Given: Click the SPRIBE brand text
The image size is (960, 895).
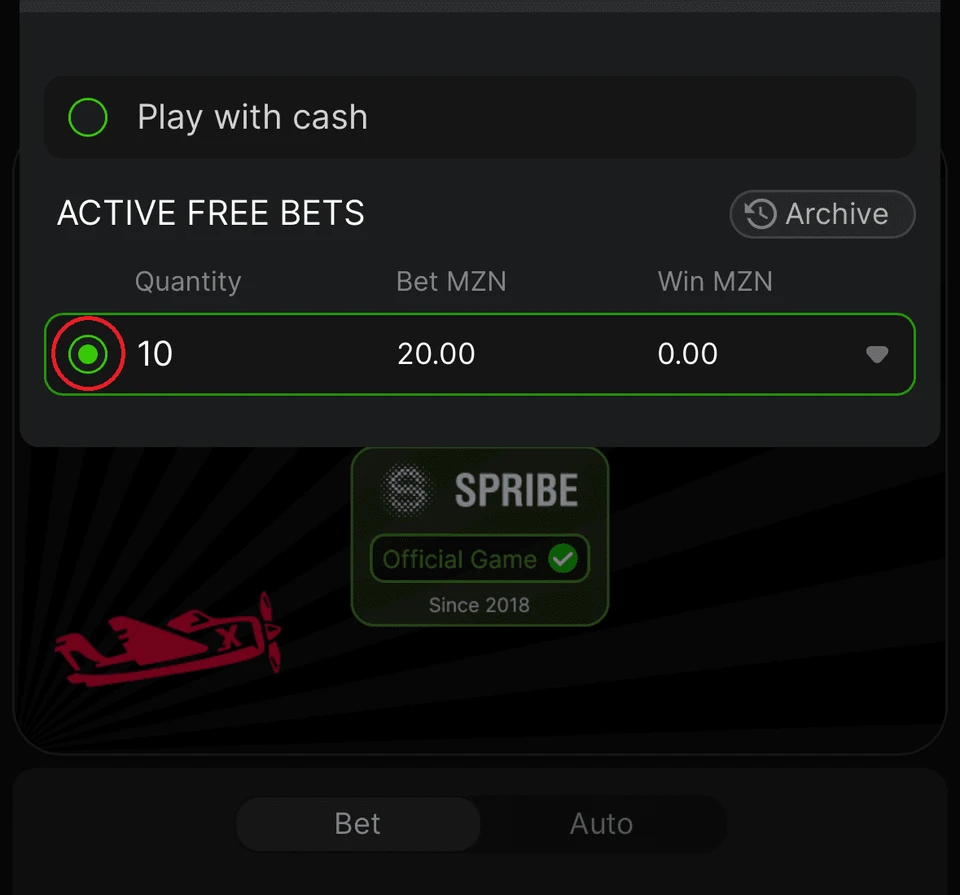Looking at the screenshot, I should (x=516, y=490).
